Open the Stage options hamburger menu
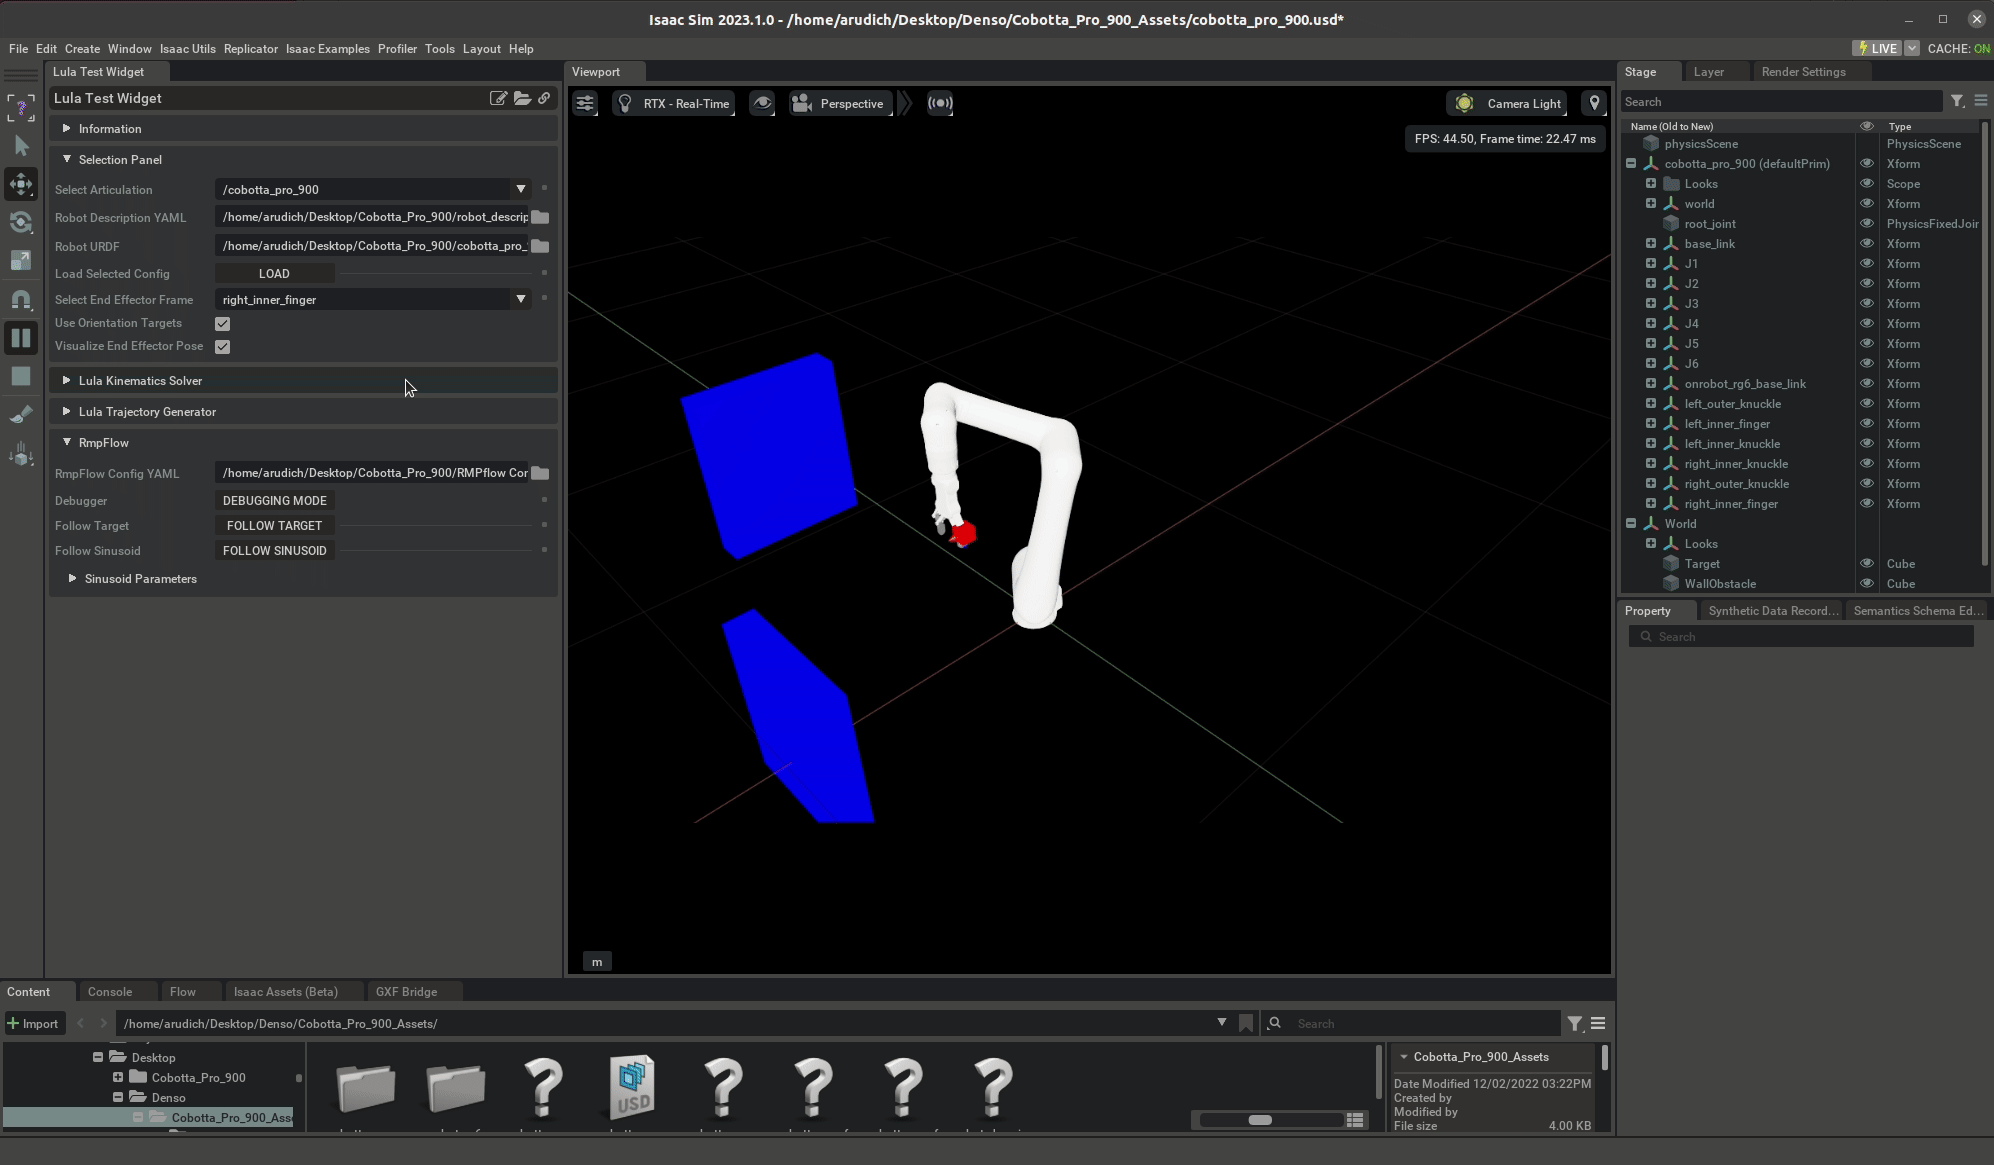 coord(1980,101)
